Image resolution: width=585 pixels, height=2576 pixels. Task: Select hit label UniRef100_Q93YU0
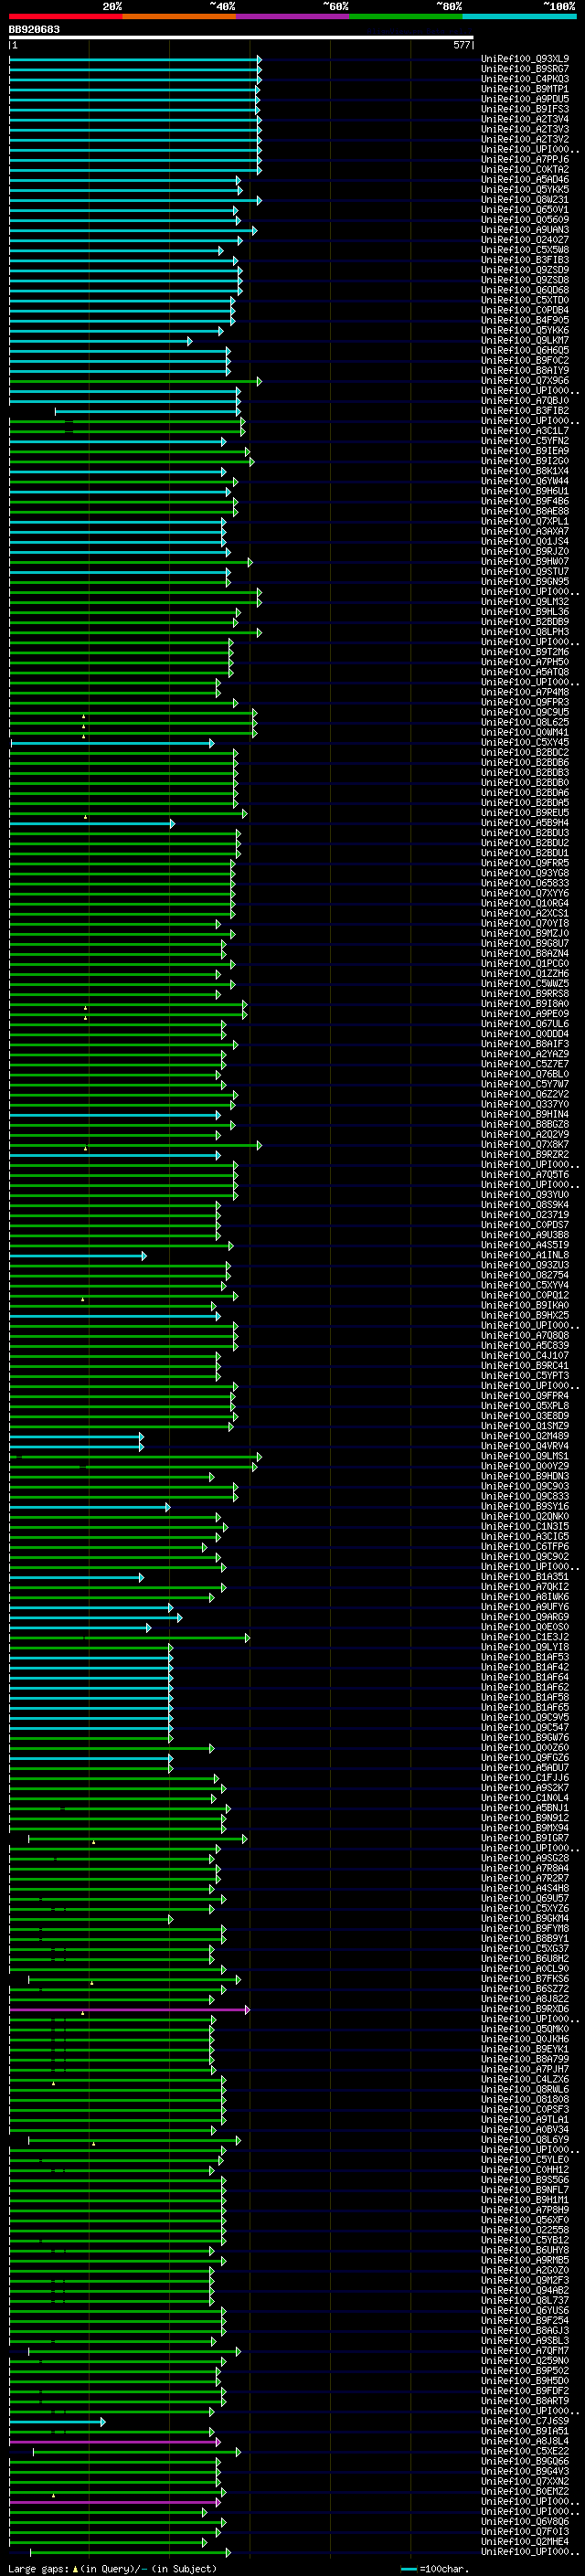[x=525, y=1195]
